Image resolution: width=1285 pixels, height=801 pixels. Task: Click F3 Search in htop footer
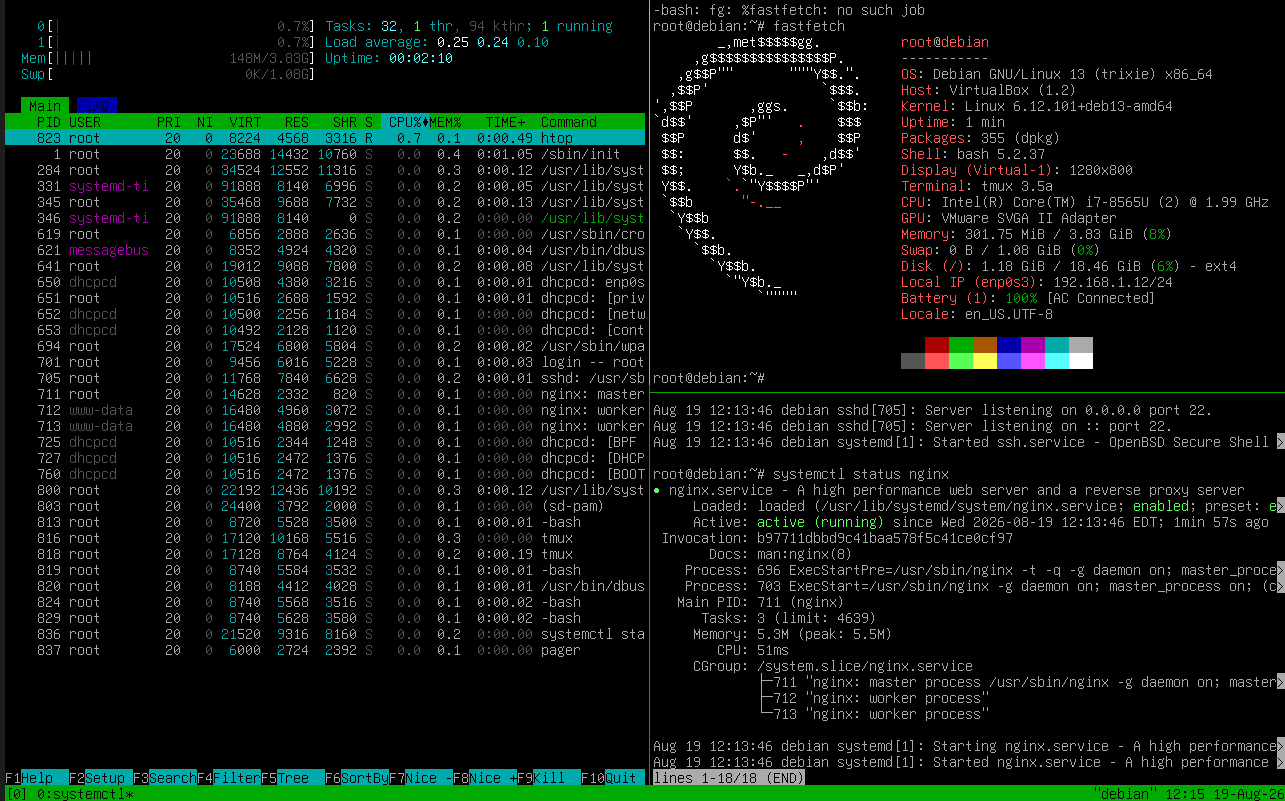[165, 778]
